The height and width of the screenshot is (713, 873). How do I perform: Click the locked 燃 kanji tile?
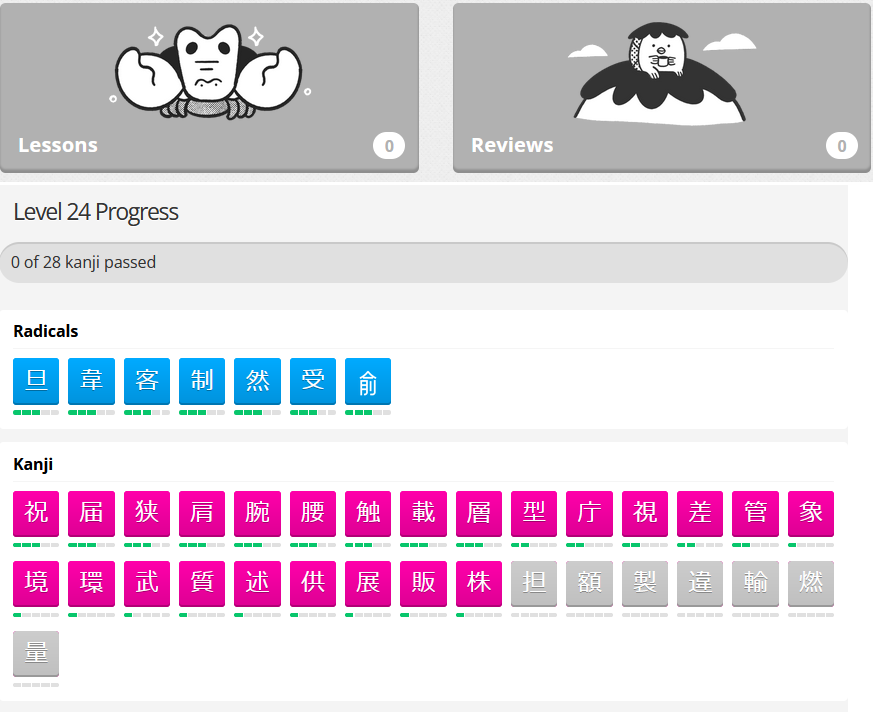point(811,584)
